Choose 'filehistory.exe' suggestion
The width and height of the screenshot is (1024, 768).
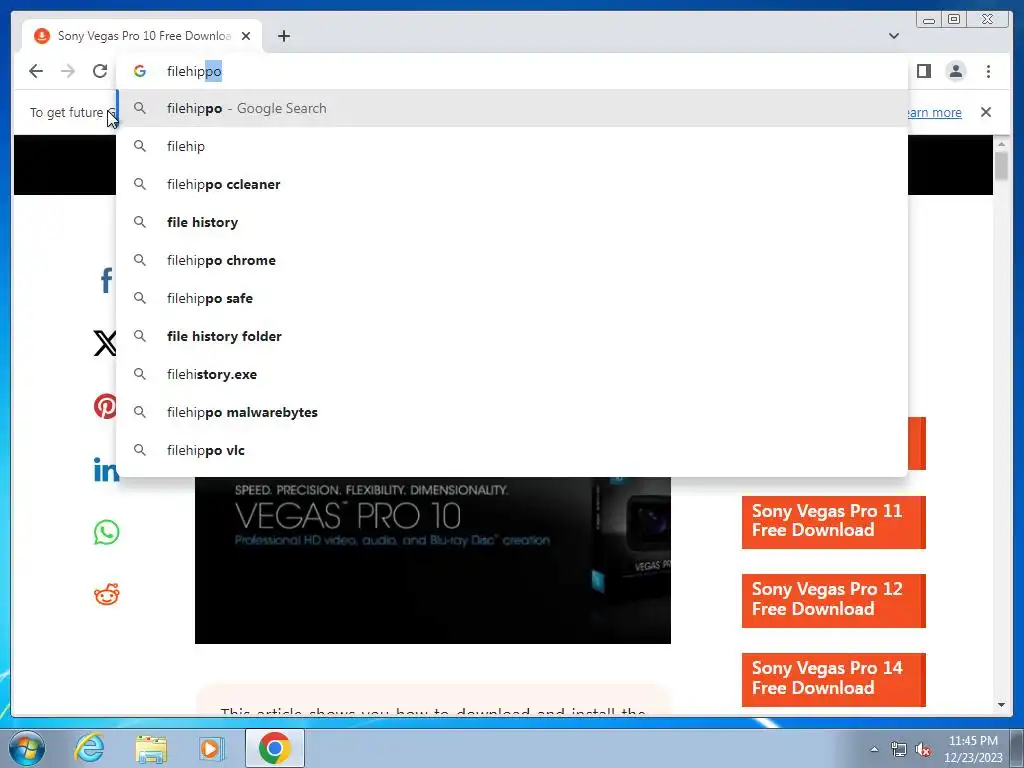coord(512,374)
